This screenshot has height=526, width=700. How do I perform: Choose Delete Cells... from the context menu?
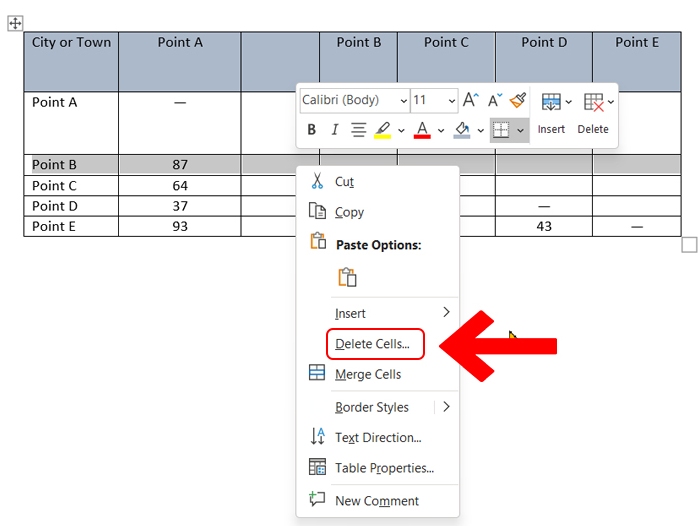coord(372,344)
